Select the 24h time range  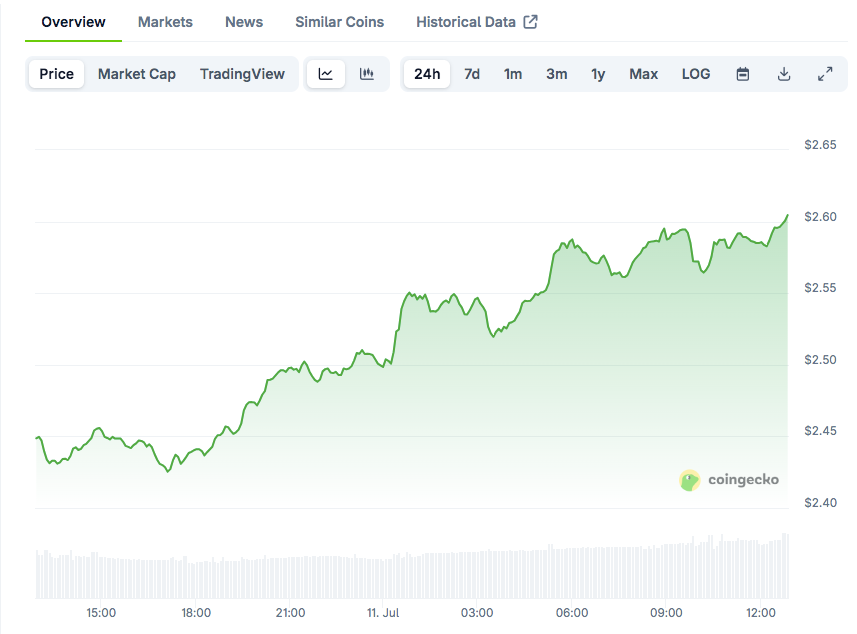click(427, 74)
